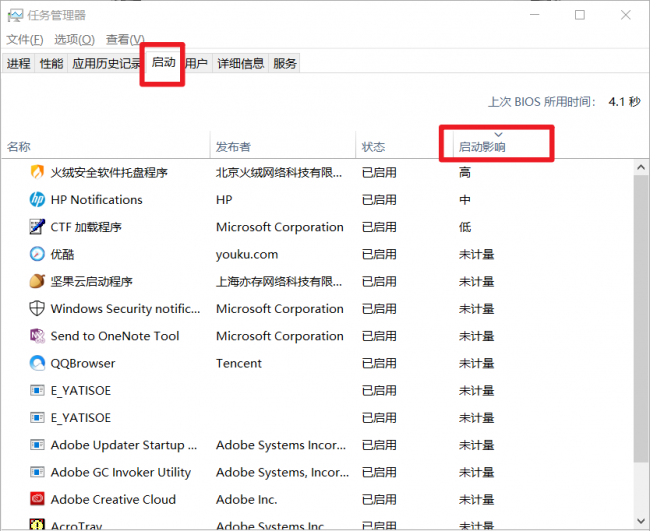This screenshot has height=531, width=650.
Task: Click the scrollbar up arrow
Action: pos(641,167)
